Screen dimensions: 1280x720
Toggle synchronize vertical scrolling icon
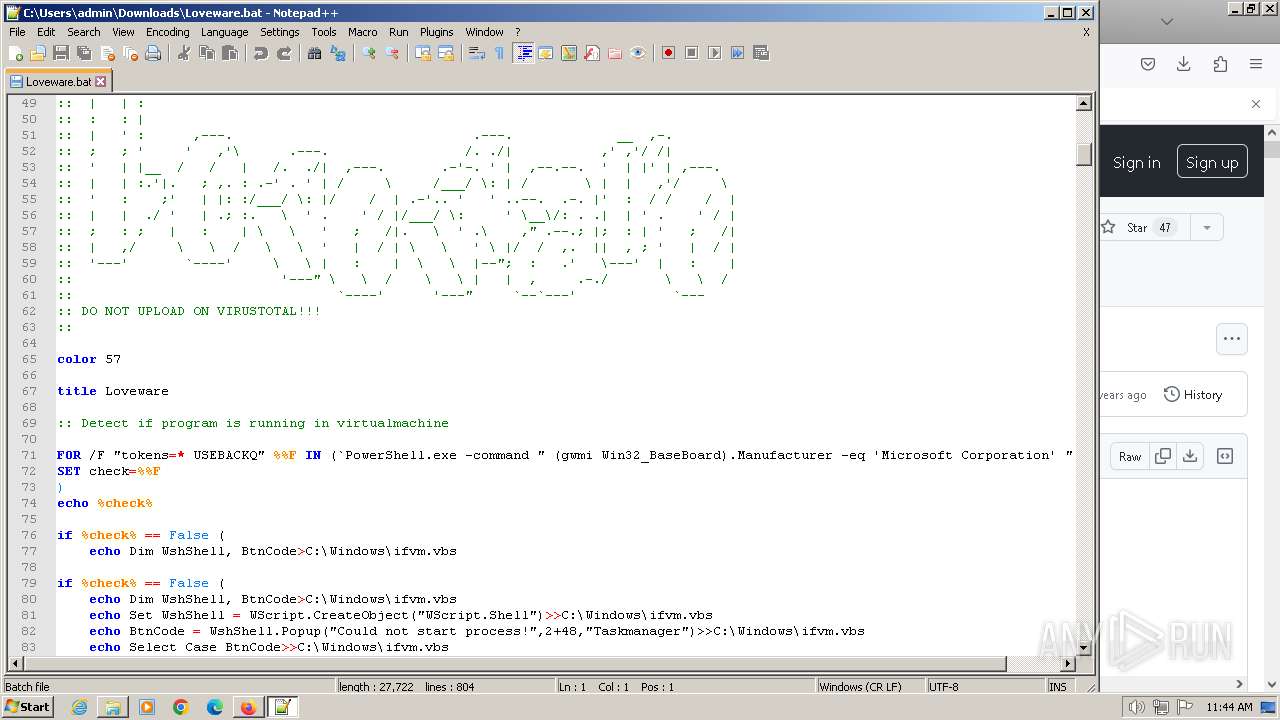[423, 53]
